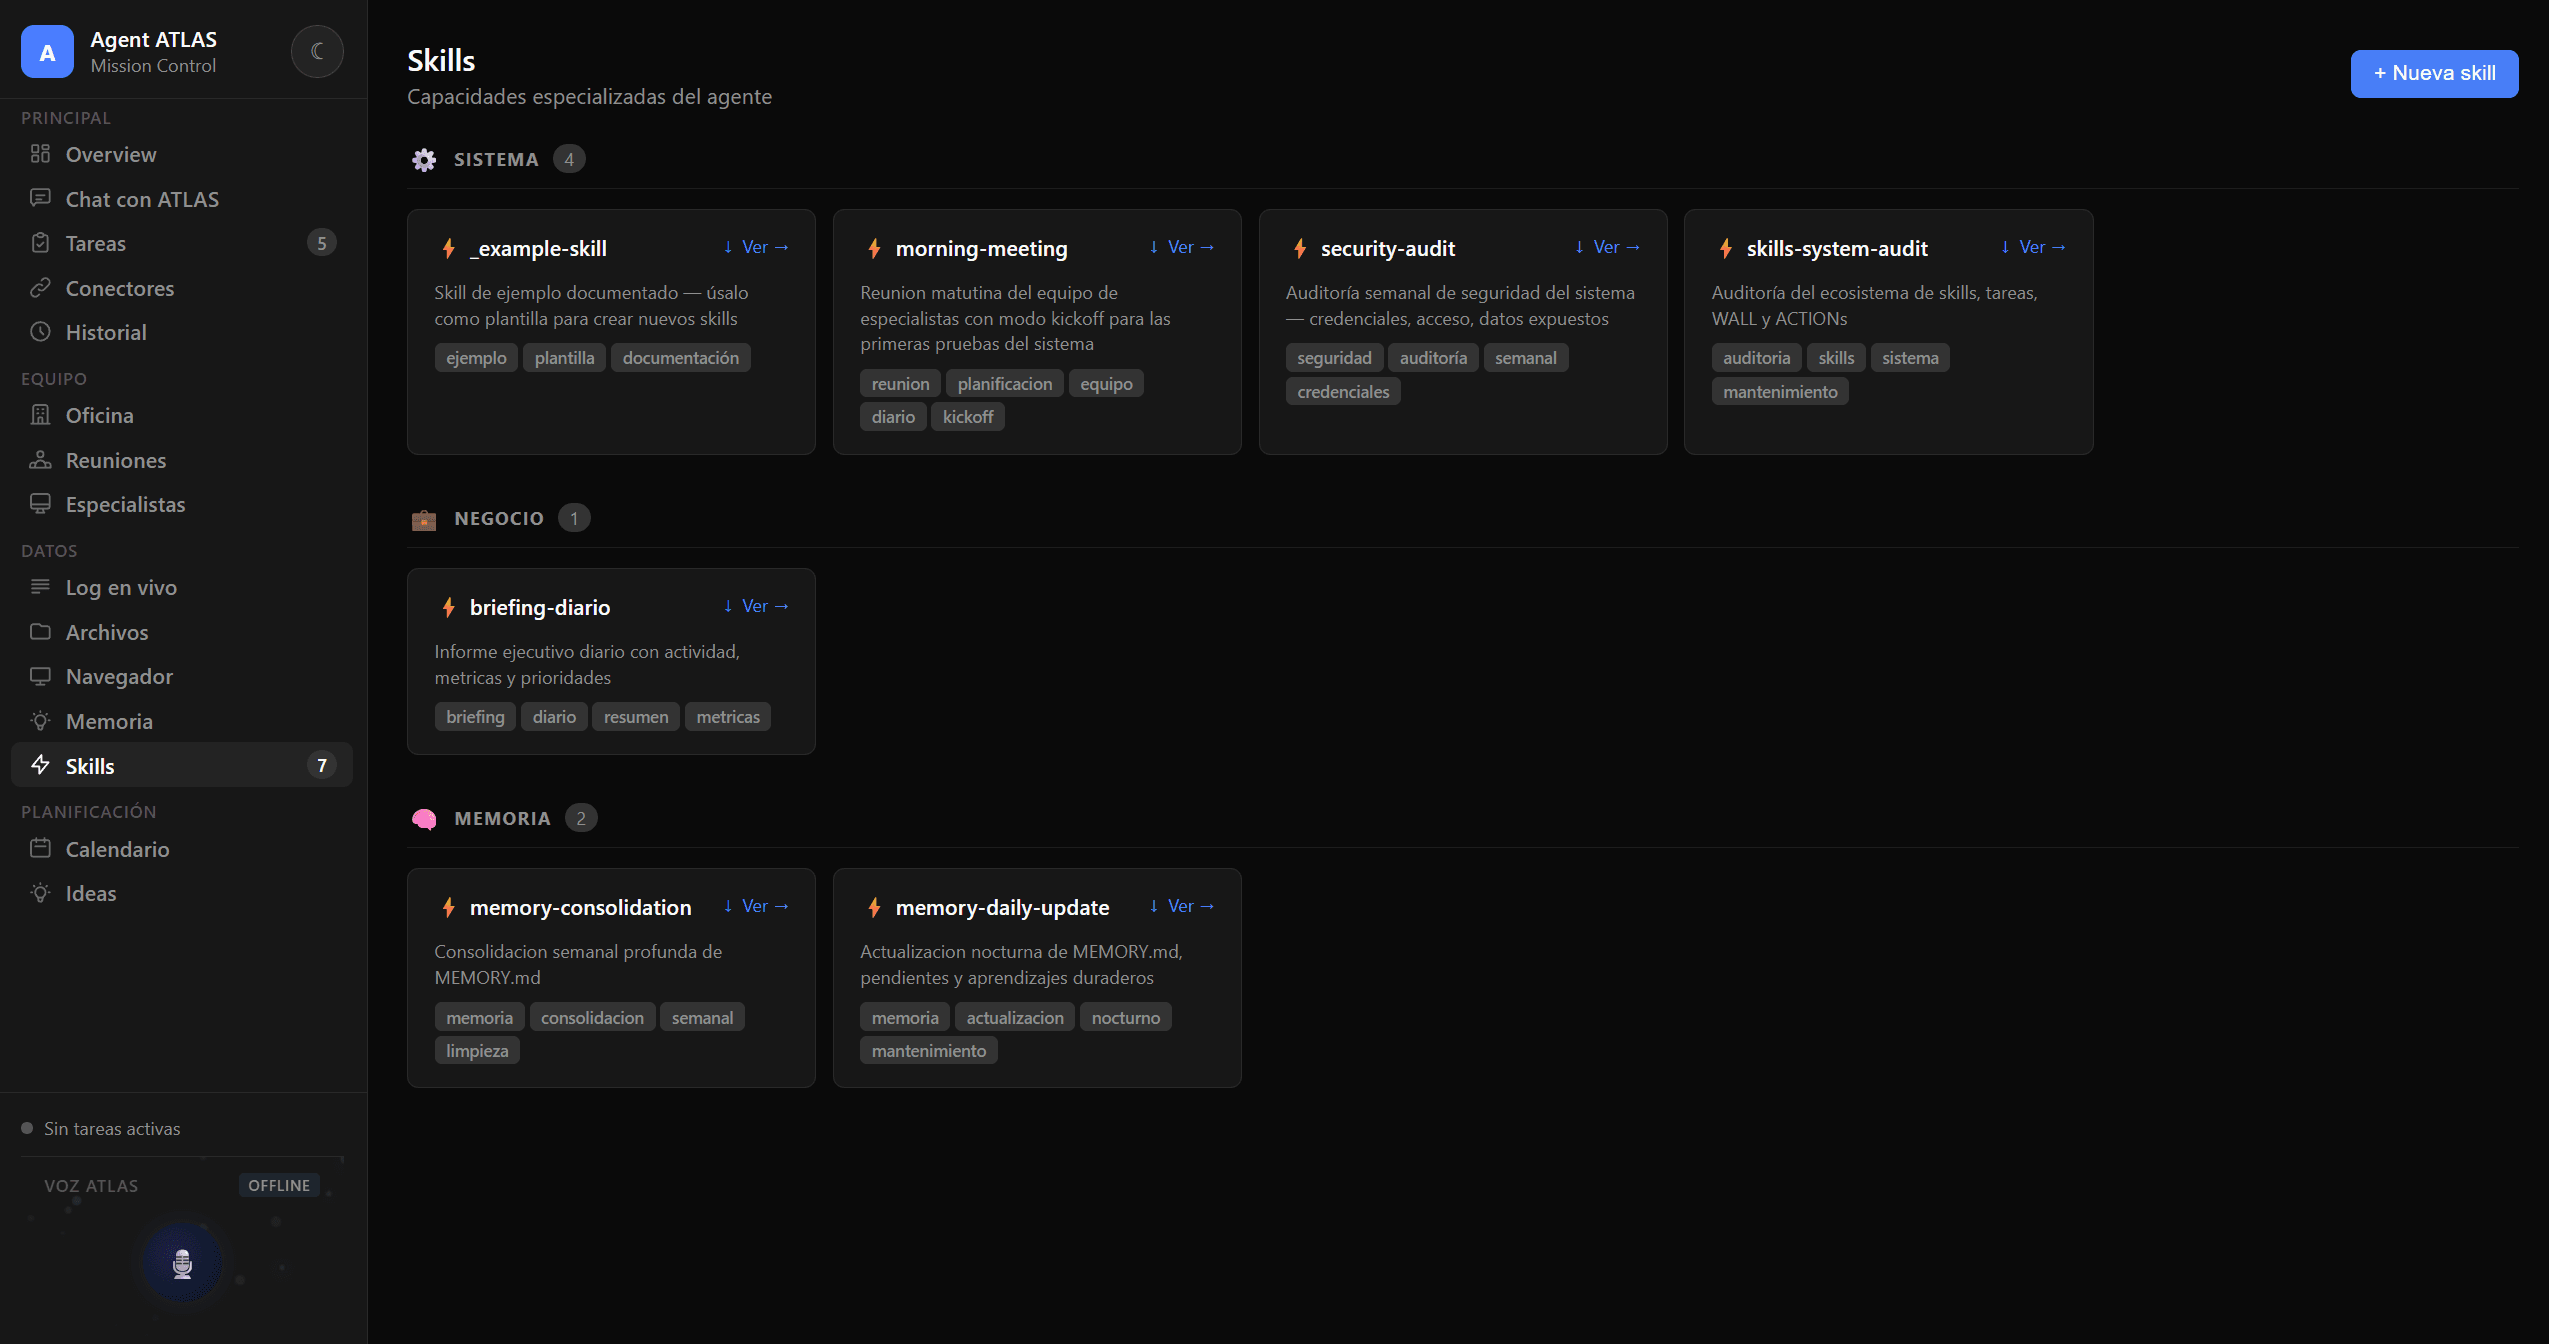Open Ver link on briefing-diario
This screenshot has height=1344, width=2549.
coord(765,606)
